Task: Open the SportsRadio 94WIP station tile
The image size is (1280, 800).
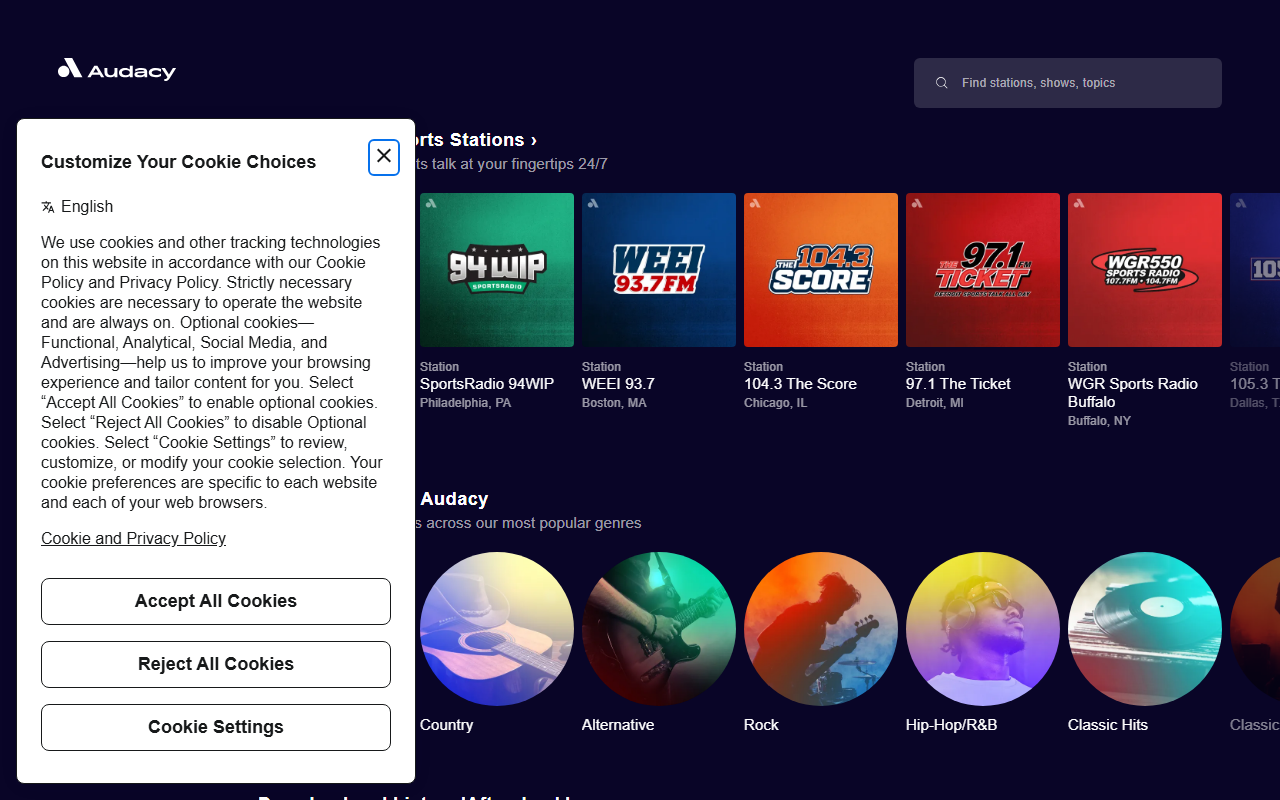Action: click(497, 270)
